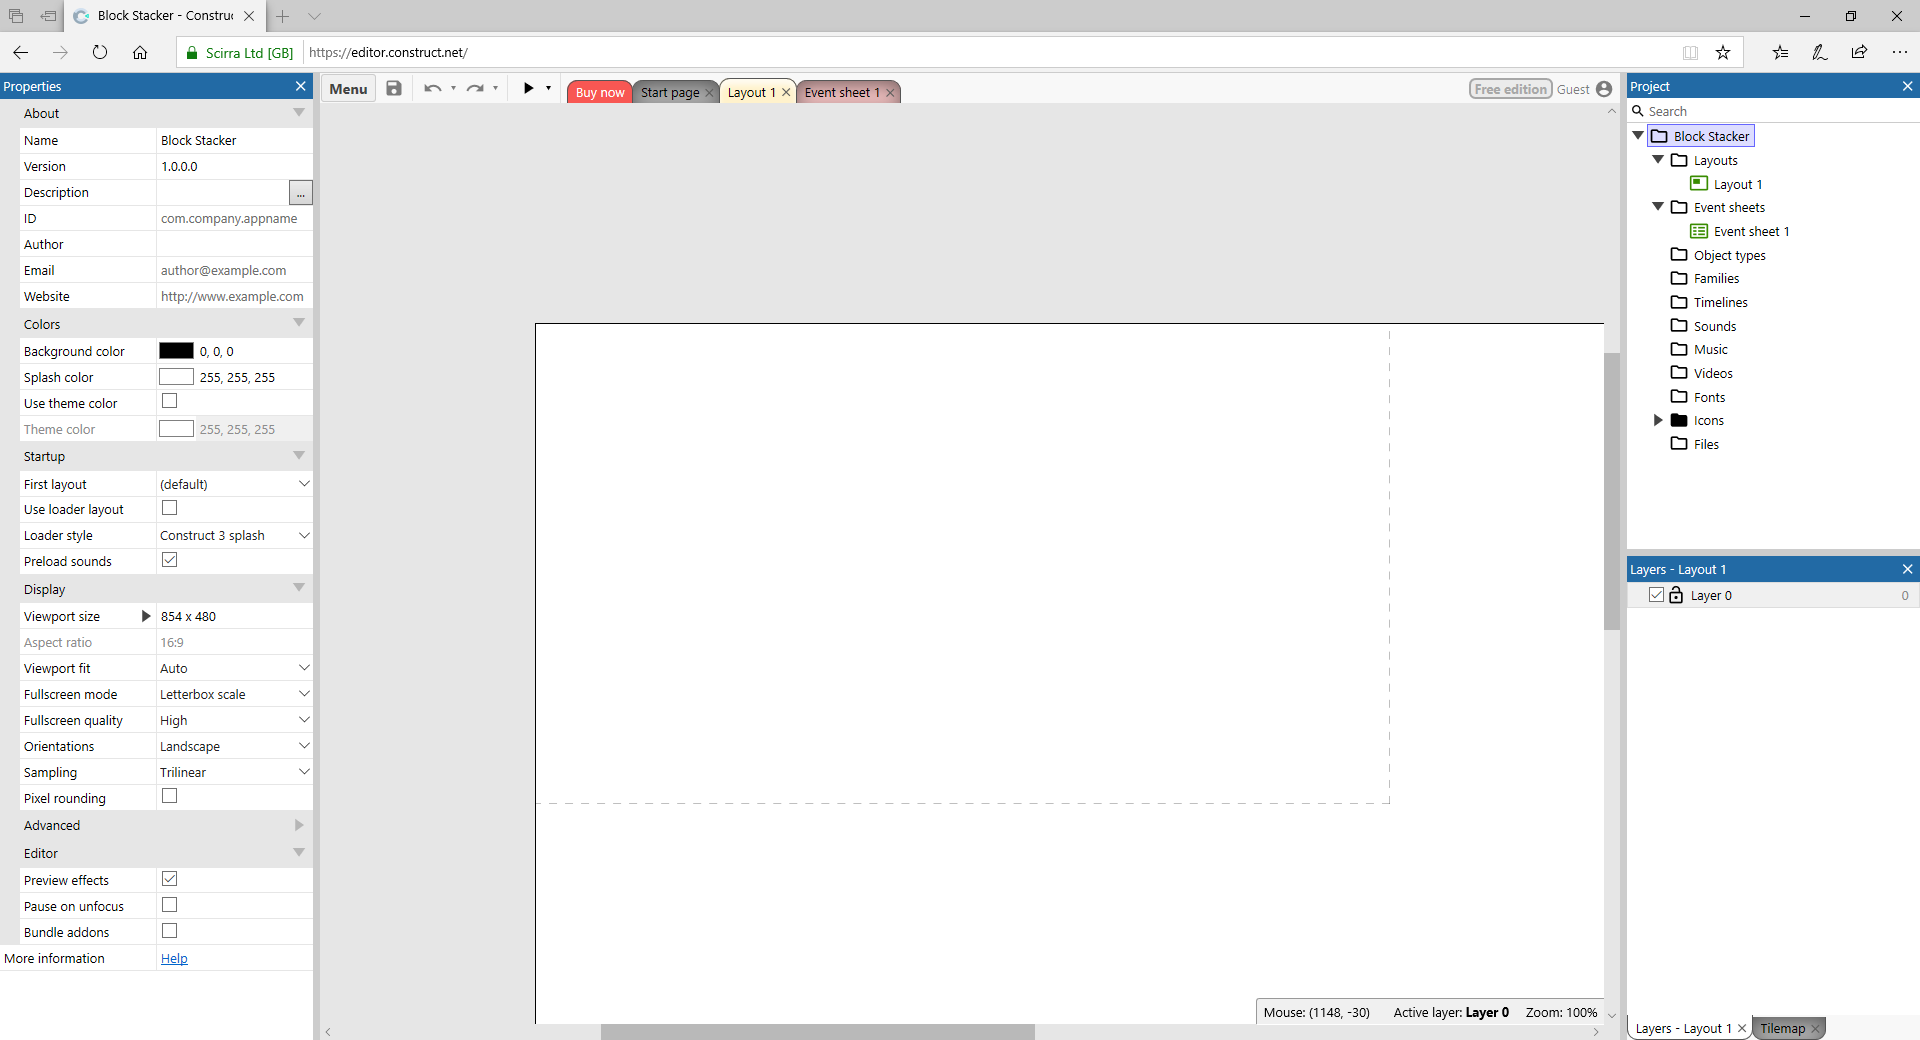Expand the Icons folder

coord(1659,420)
